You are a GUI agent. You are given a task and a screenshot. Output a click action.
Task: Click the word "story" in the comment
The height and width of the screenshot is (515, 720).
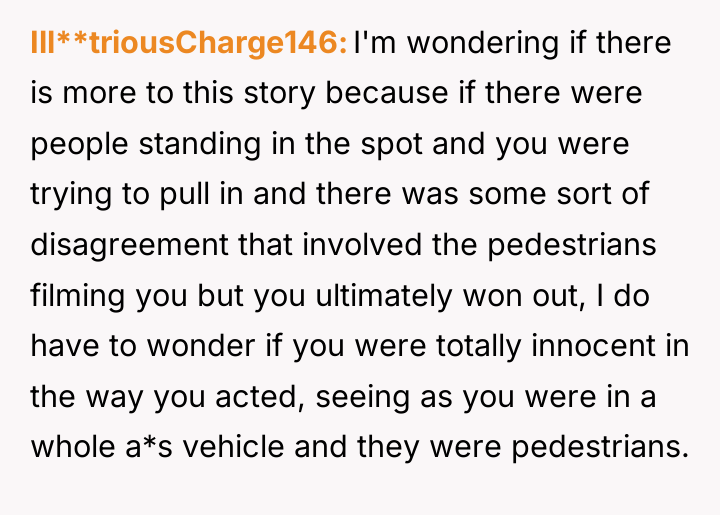279,93
